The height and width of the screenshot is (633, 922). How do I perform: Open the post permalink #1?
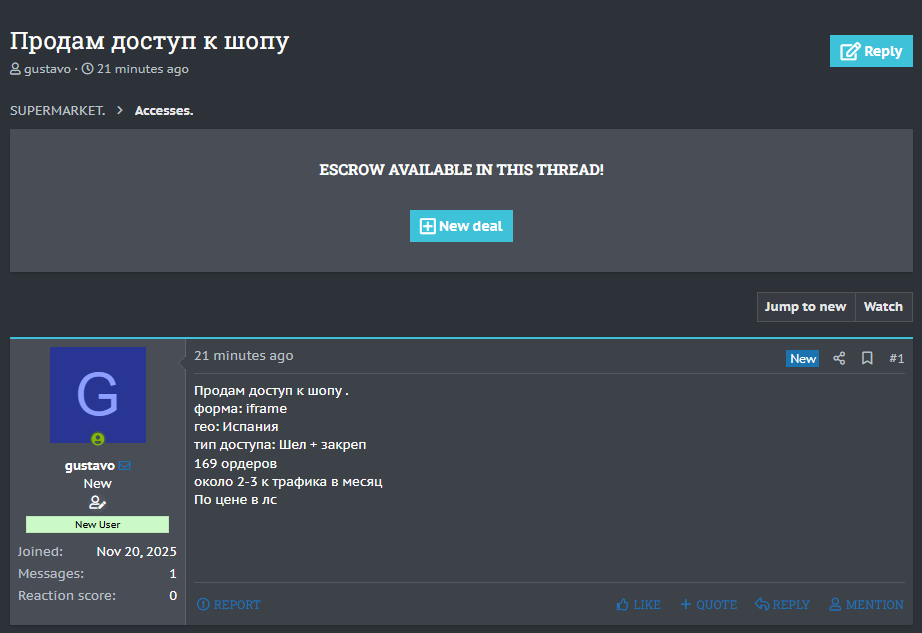point(896,358)
